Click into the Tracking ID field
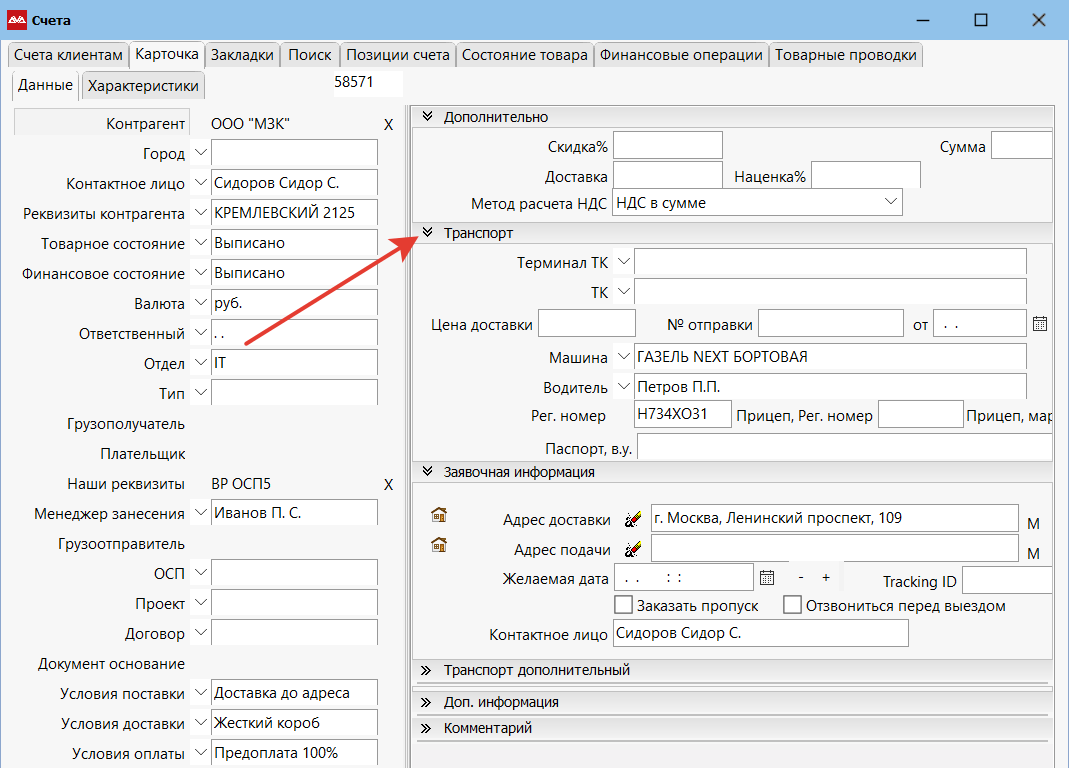The height and width of the screenshot is (768, 1069). click(1005, 581)
